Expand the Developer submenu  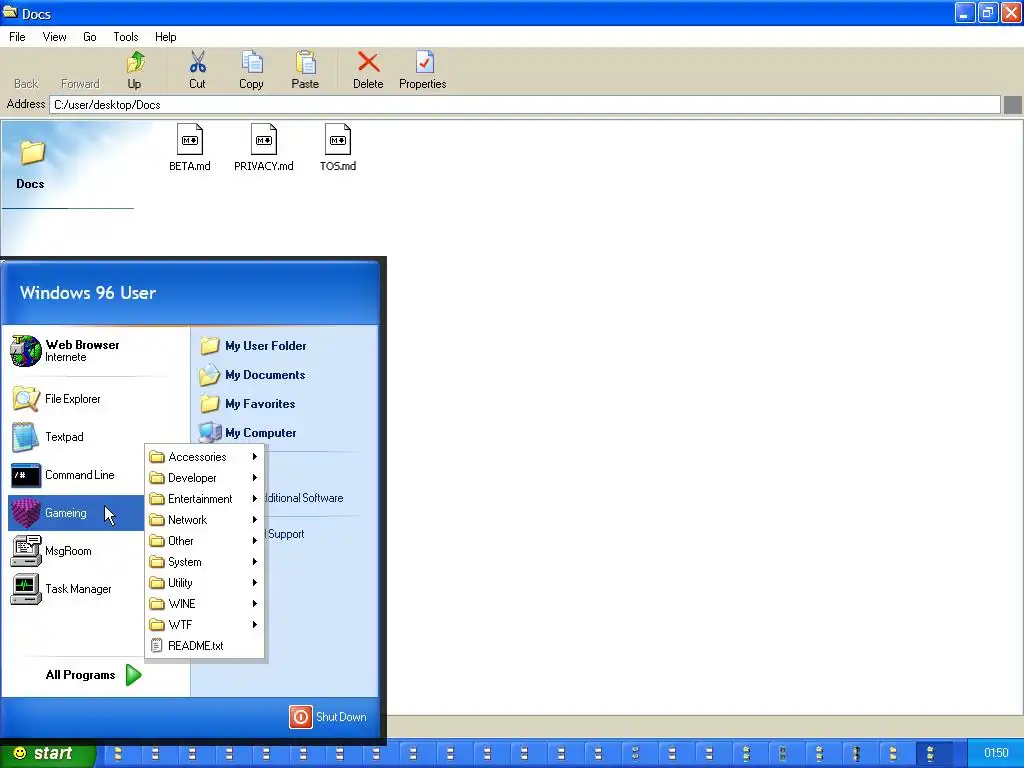click(x=204, y=477)
